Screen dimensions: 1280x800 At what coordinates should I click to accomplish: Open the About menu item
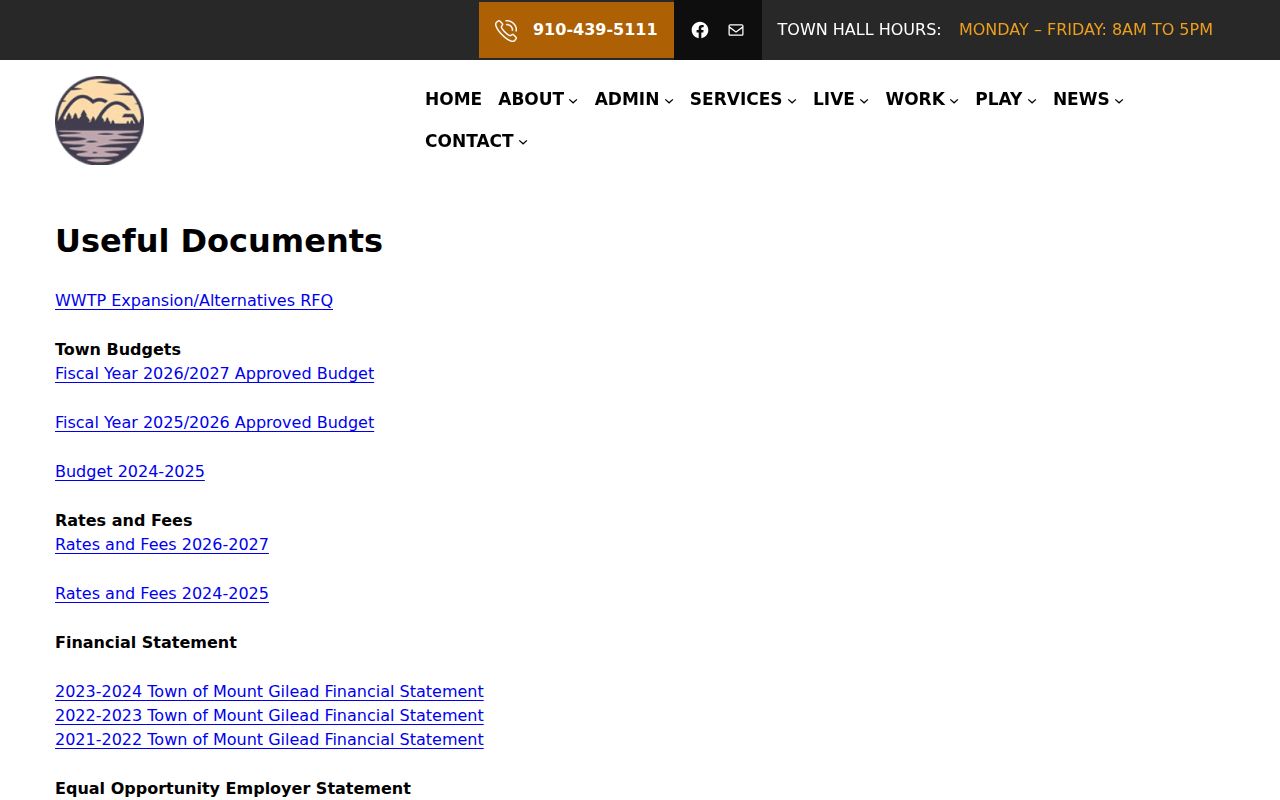point(531,99)
